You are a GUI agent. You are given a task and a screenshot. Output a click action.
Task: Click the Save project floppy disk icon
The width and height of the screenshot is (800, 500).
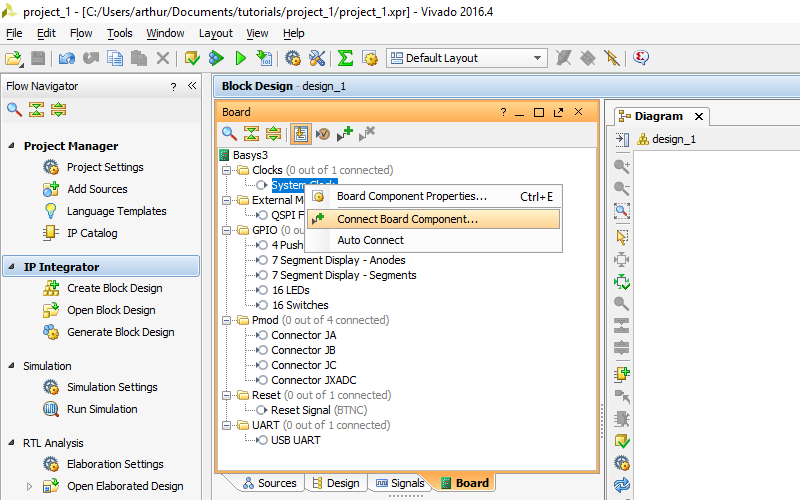pyautogui.click(x=38, y=58)
